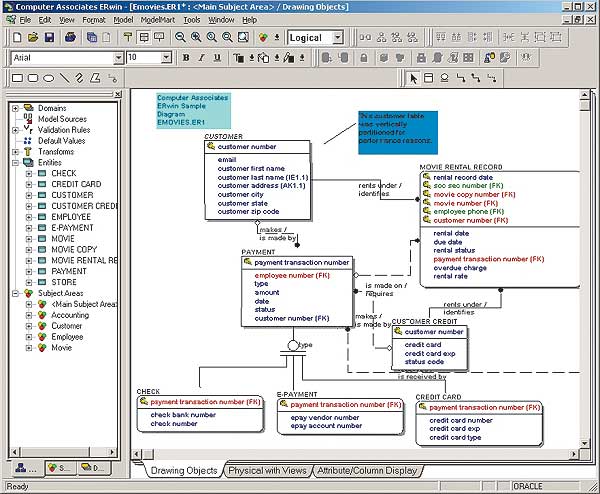This screenshot has height=494, width=600.
Task: Expand the Domains tree node
Action: 15,108
